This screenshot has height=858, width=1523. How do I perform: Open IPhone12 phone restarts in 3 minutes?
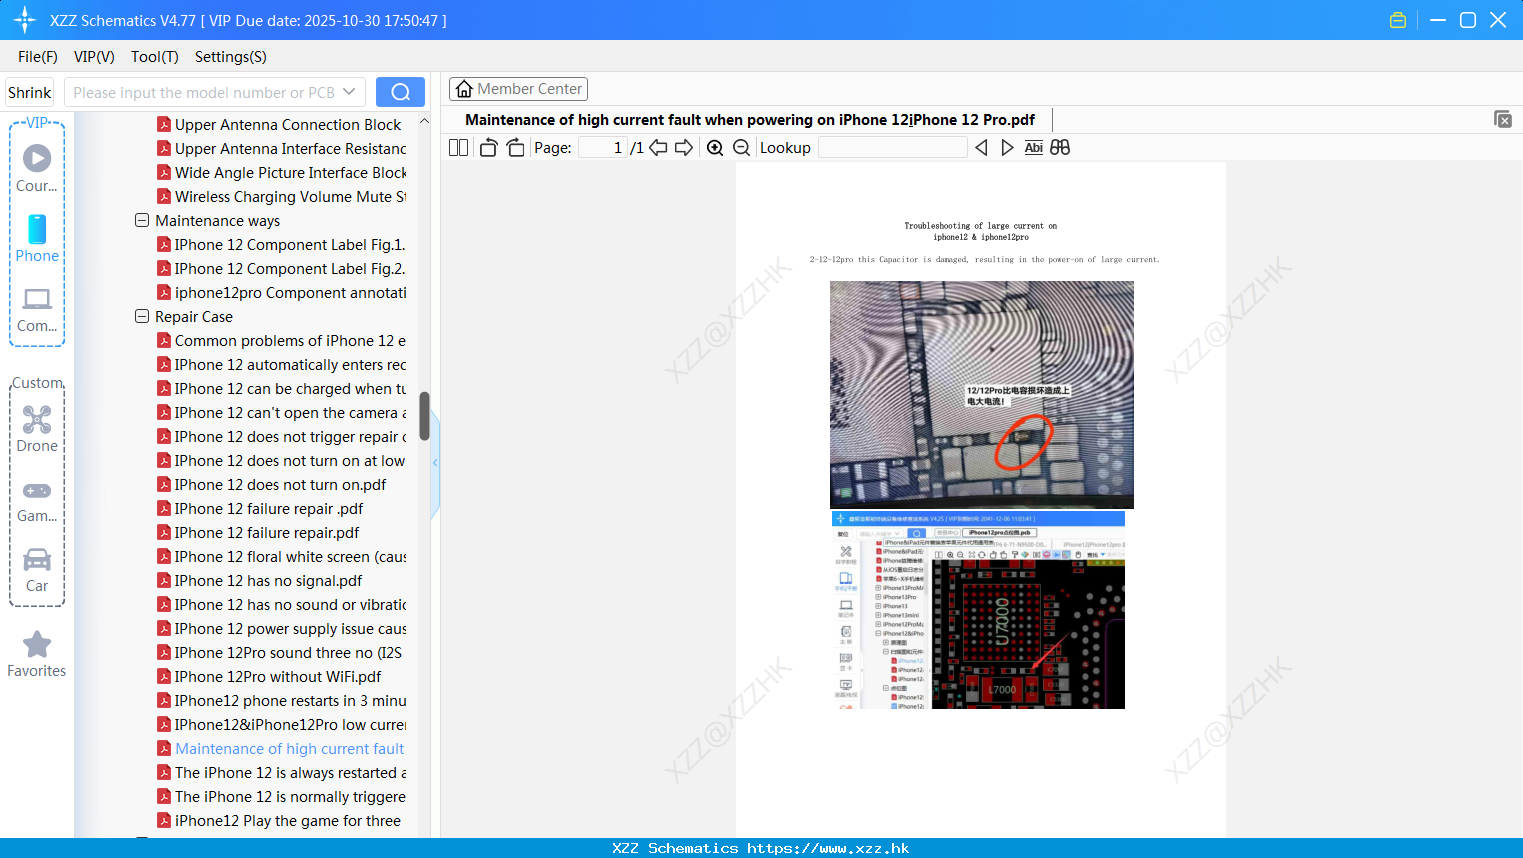click(x=282, y=700)
